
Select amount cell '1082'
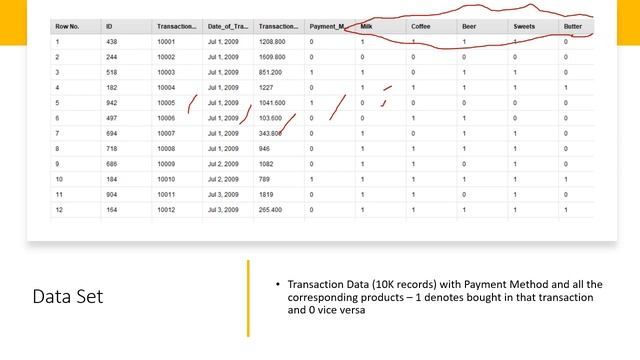pyautogui.click(x=266, y=164)
